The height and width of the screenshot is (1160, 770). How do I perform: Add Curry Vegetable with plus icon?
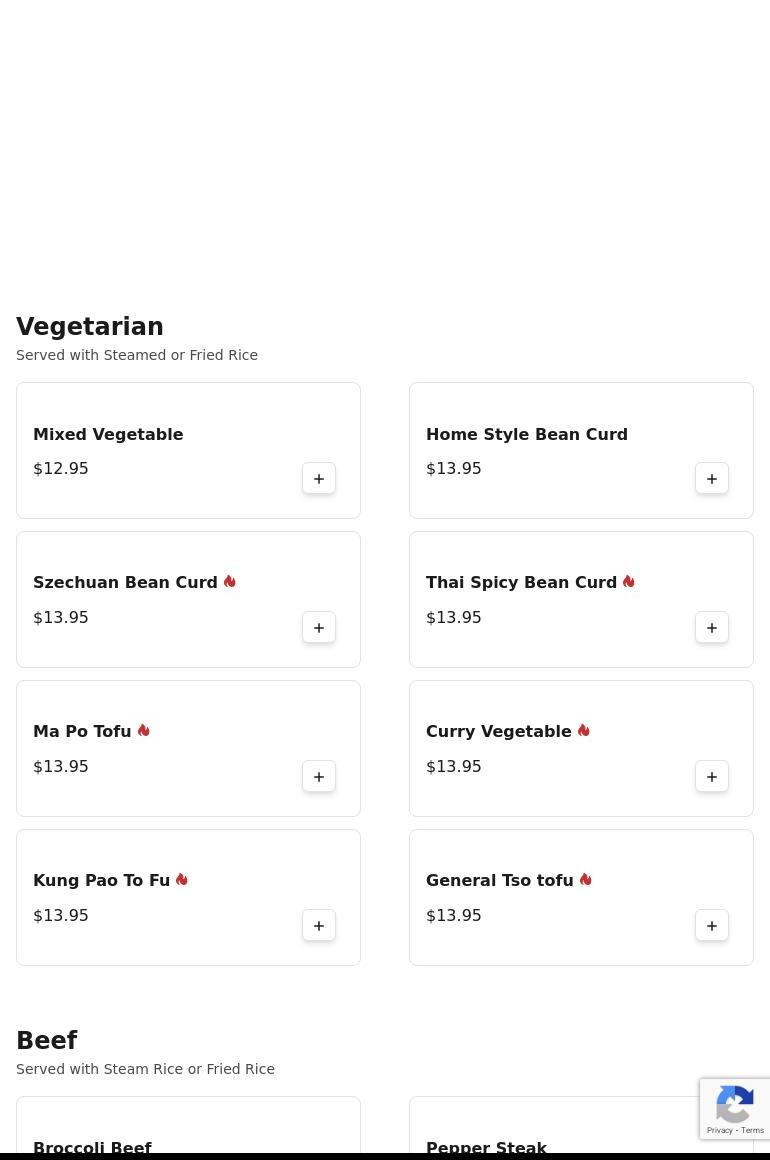[712, 777]
